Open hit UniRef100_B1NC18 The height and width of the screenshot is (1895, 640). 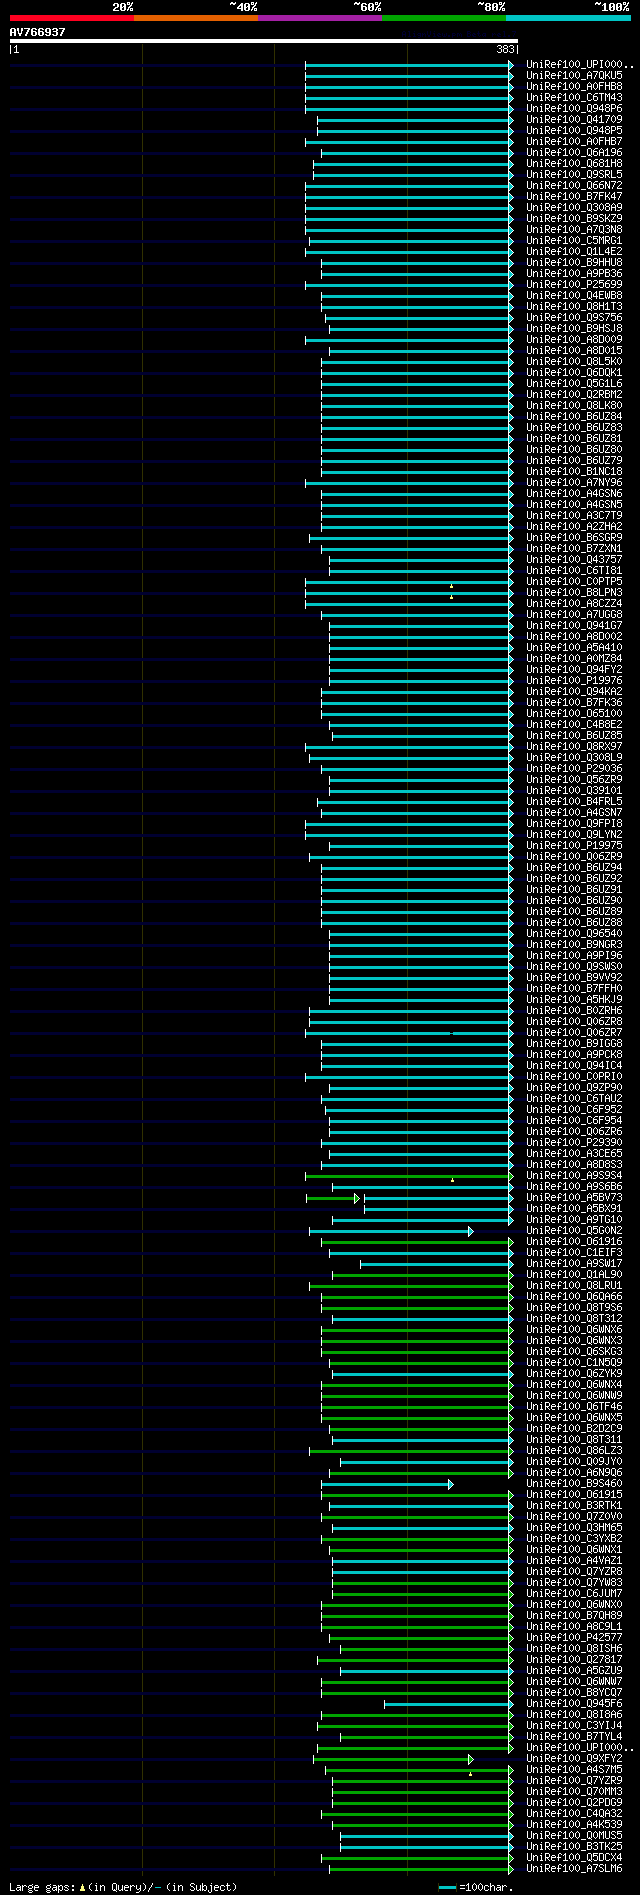coord(574,472)
